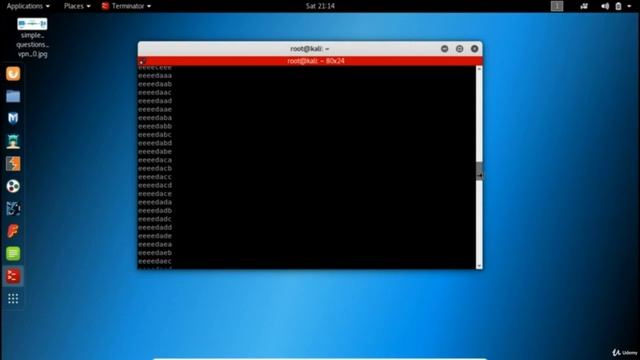The height and width of the screenshot is (360, 640).
Task: Click the terminal scrollbar down arrow
Action: pos(479,266)
